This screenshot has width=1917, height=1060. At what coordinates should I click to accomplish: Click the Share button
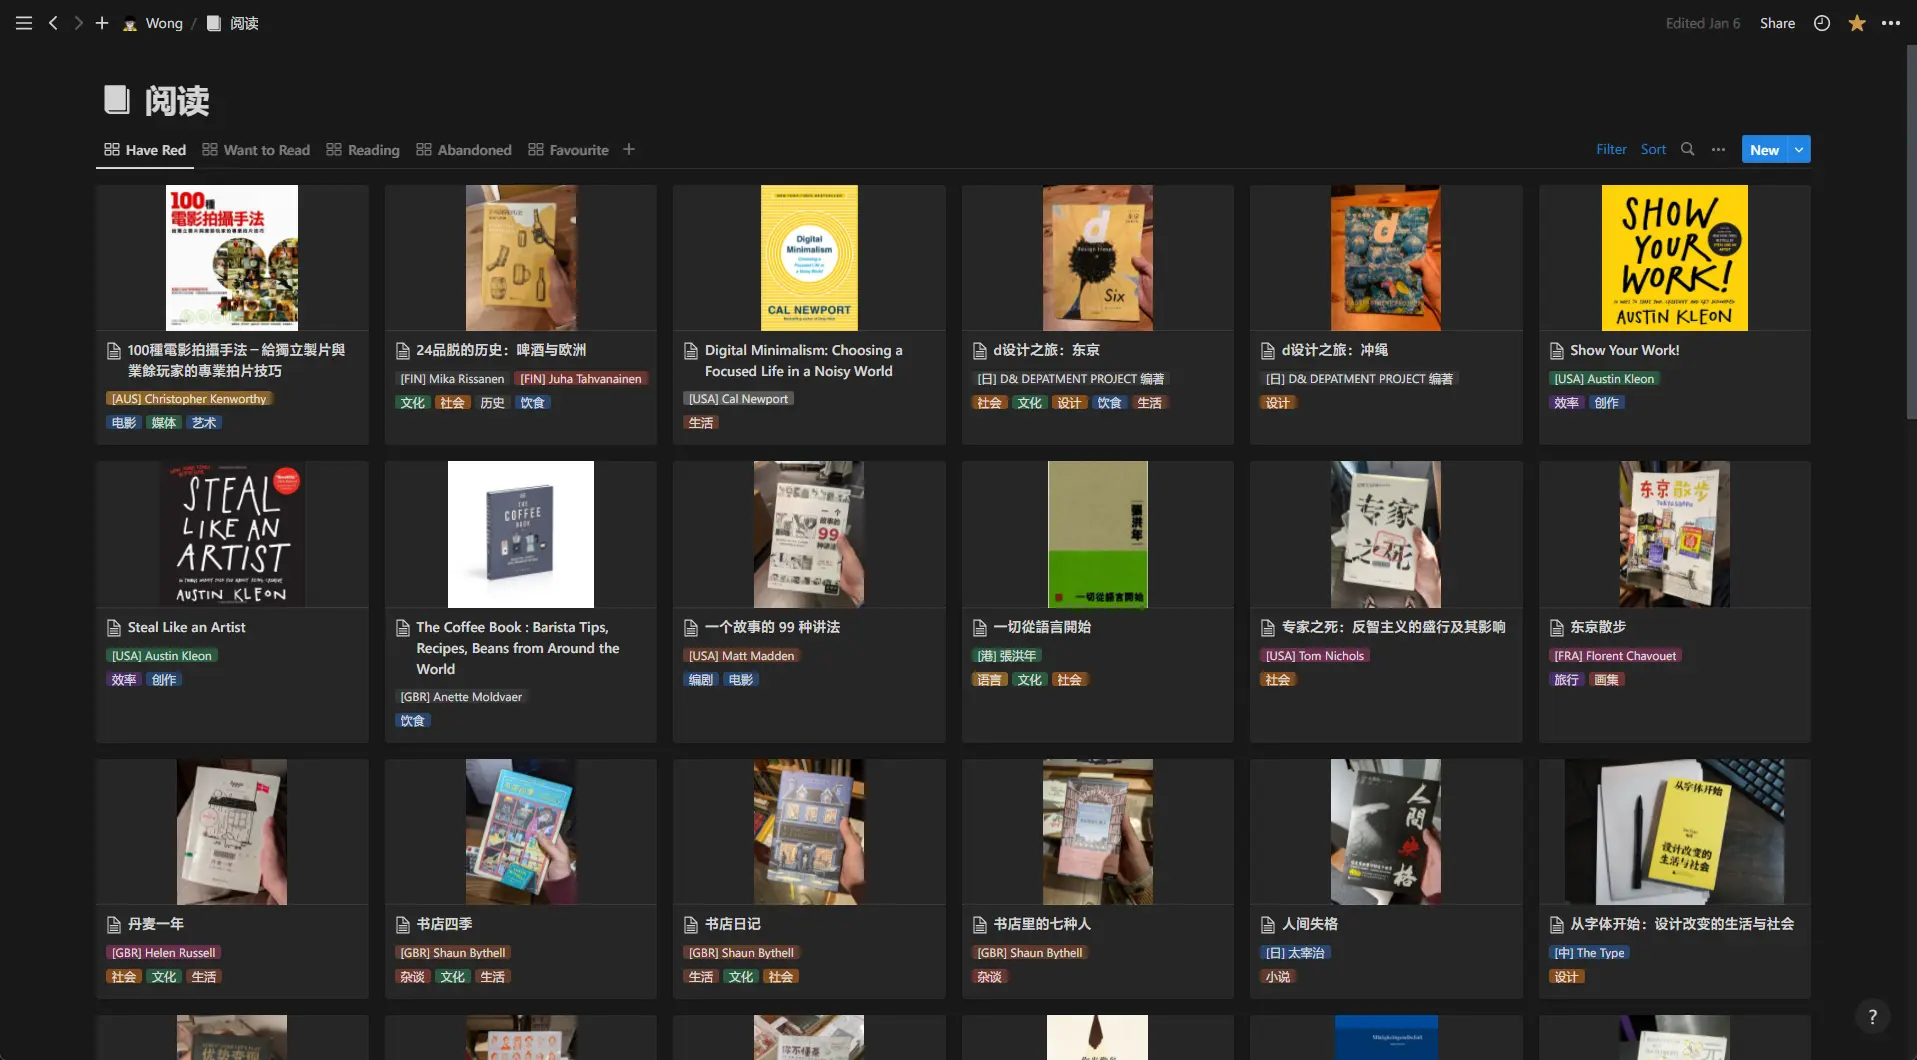point(1777,23)
